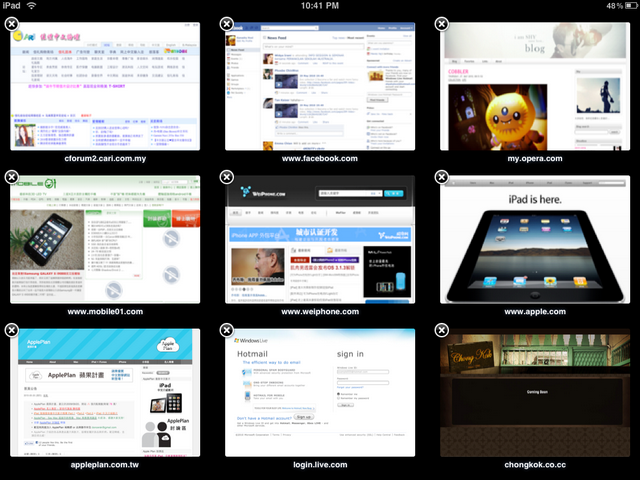Open the Facebook news feed thumbnail
This screenshot has width=640, height=480.
(x=320, y=86)
